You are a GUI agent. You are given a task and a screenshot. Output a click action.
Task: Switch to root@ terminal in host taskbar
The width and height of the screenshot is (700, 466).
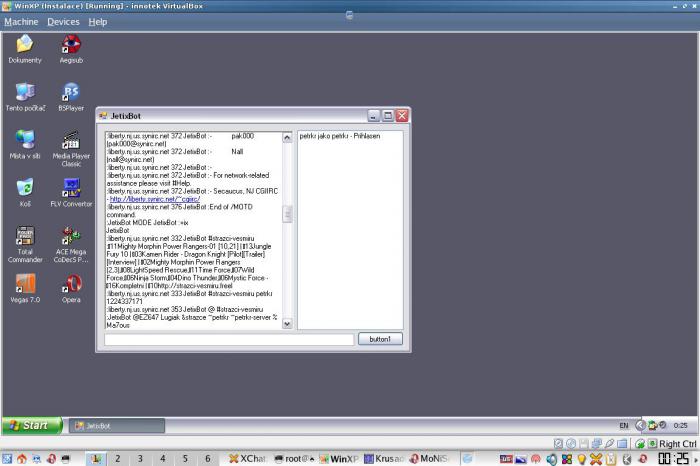click(x=294, y=458)
